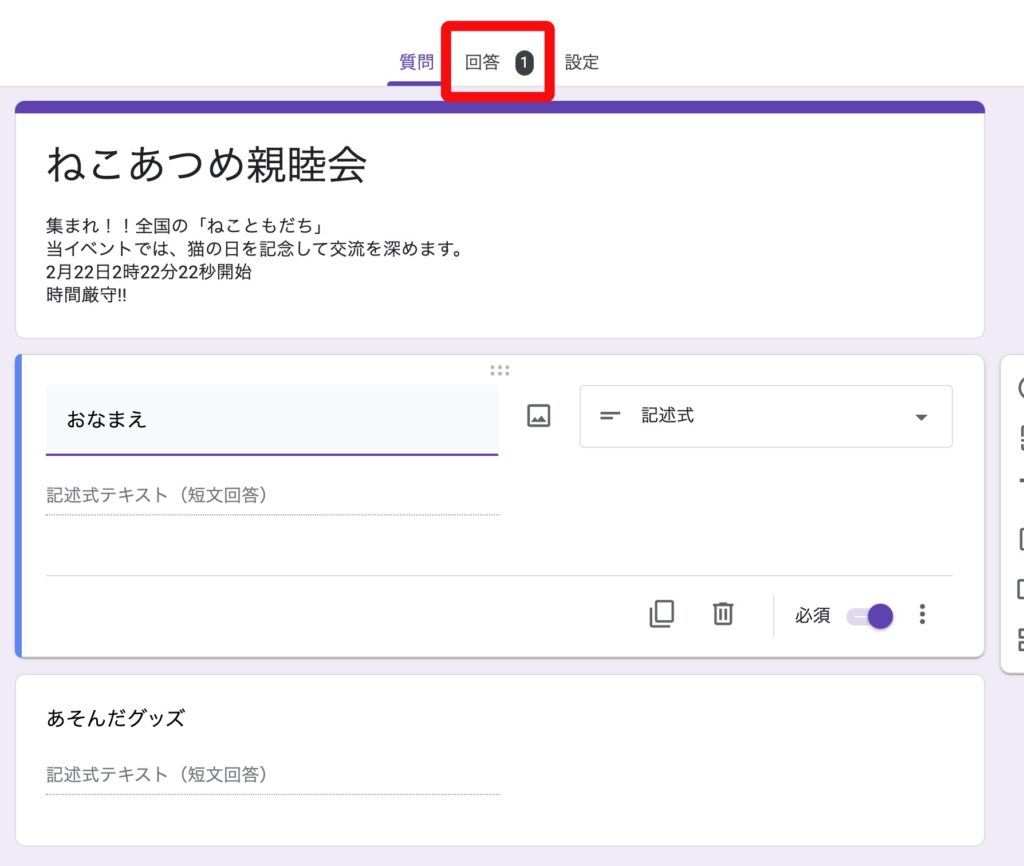
Task: Toggle the 必須 required switch
Action: click(x=870, y=616)
